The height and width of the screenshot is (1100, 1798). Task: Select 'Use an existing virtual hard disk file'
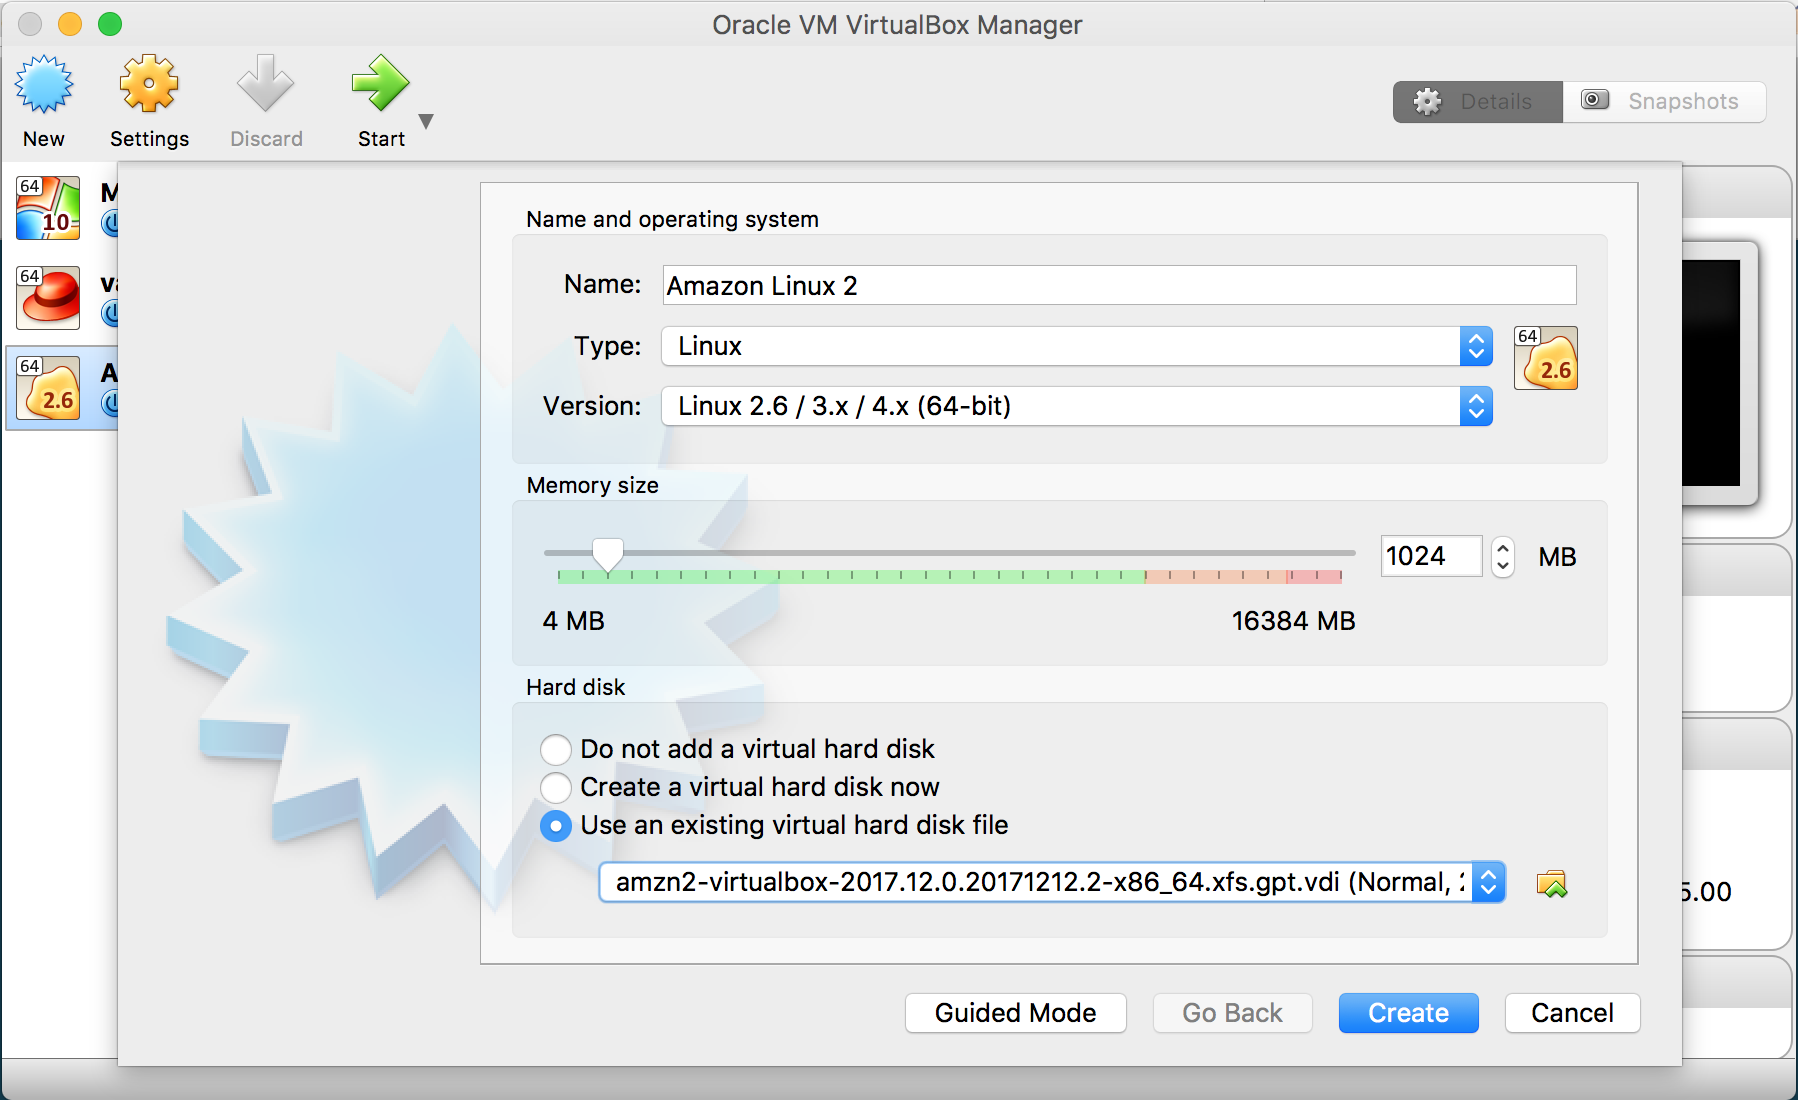556,826
